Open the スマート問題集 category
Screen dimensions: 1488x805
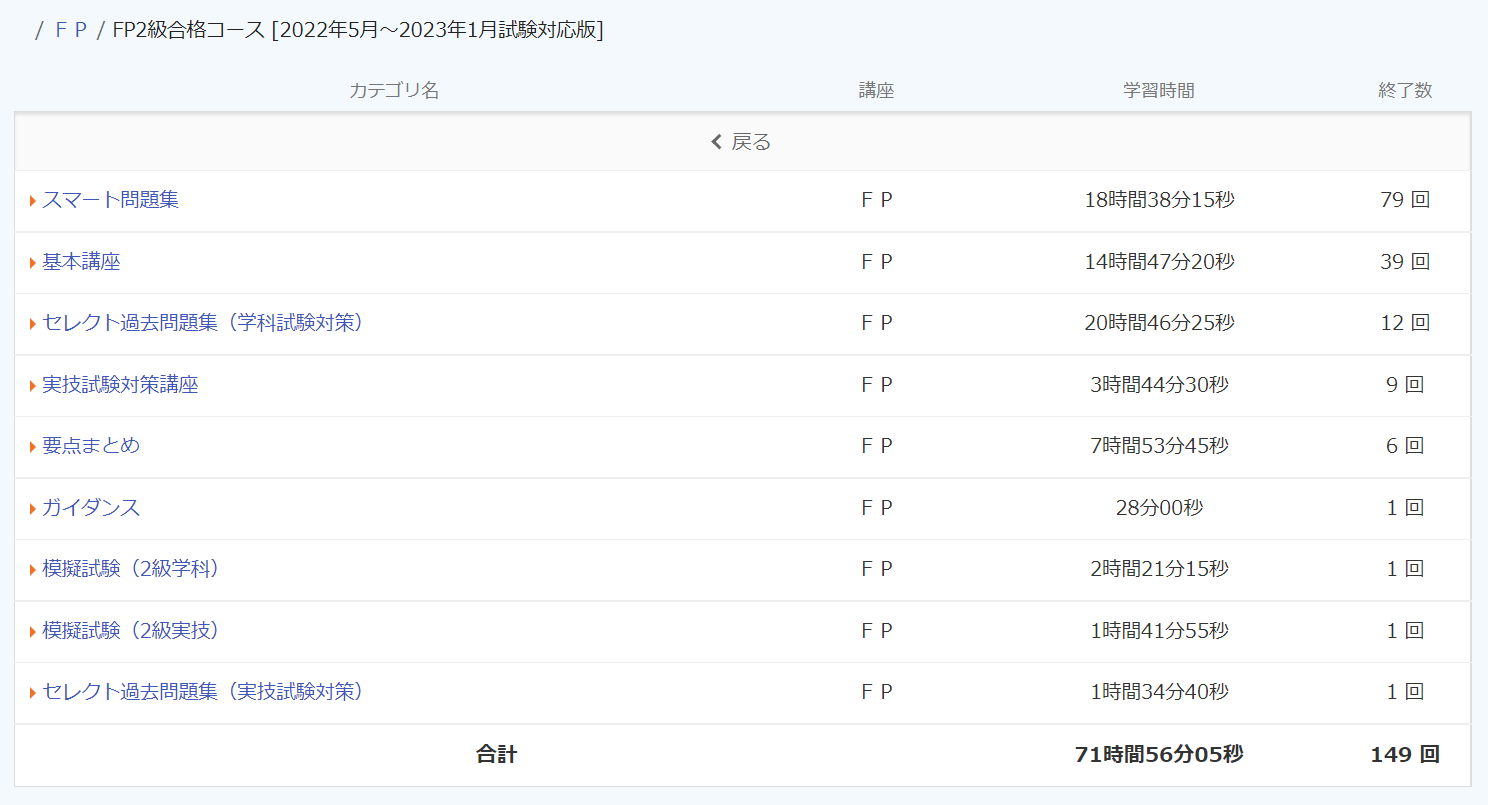coord(110,200)
